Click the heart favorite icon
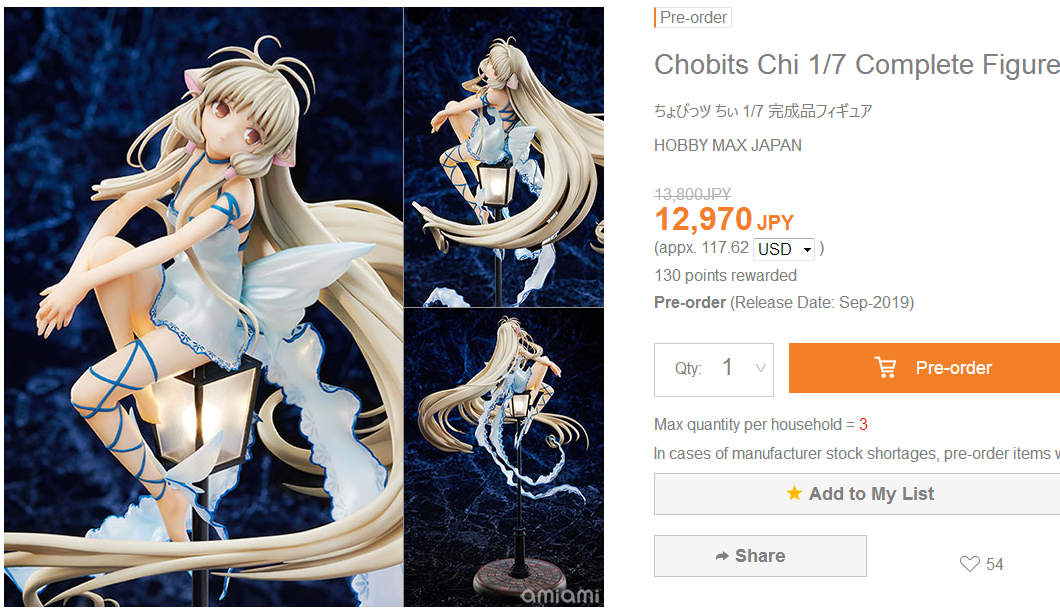 point(969,564)
